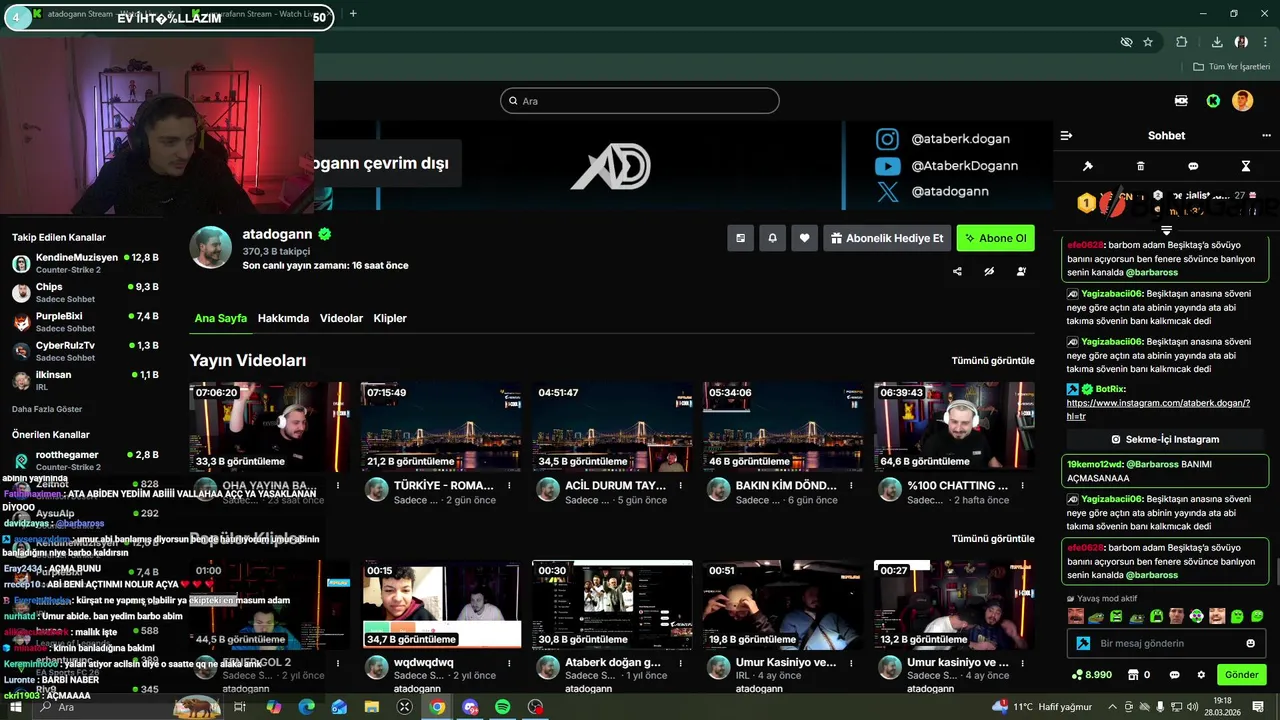Screen dimensions: 1280x720
Task: Click the taskbar volume speaker icon
Action: point(1194,707)
